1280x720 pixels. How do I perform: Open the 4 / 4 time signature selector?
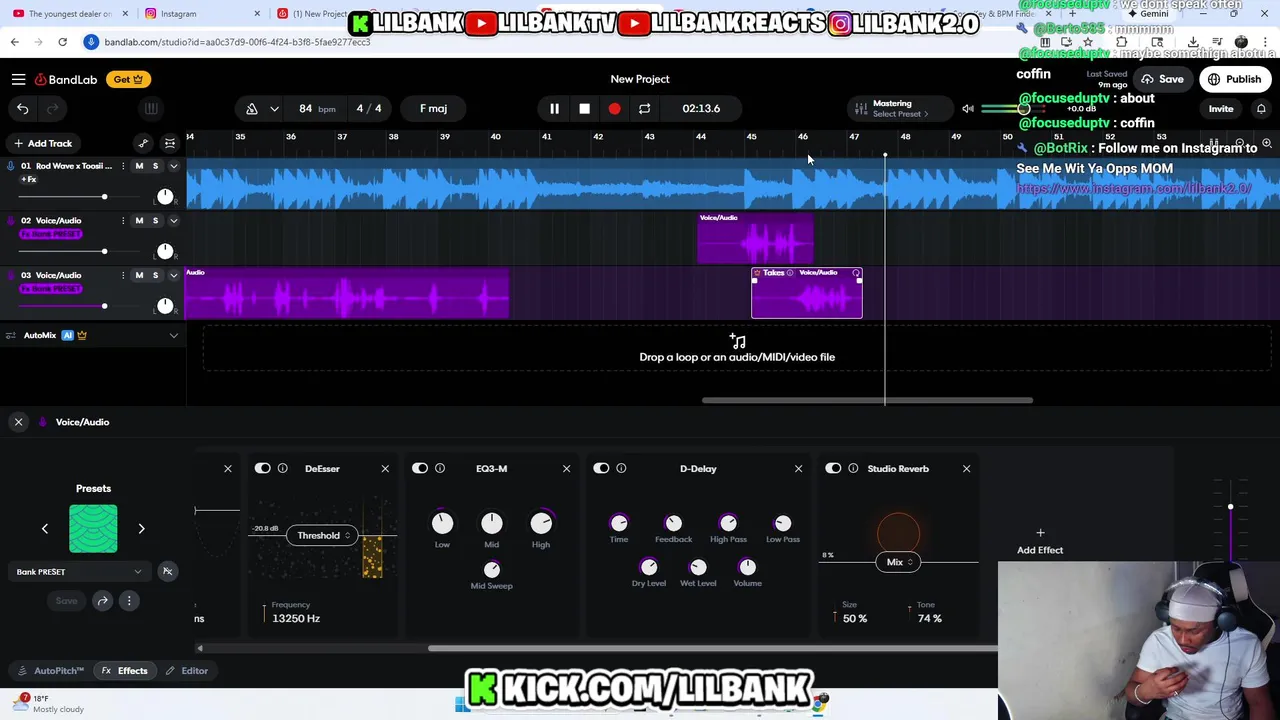click(369, 108)
